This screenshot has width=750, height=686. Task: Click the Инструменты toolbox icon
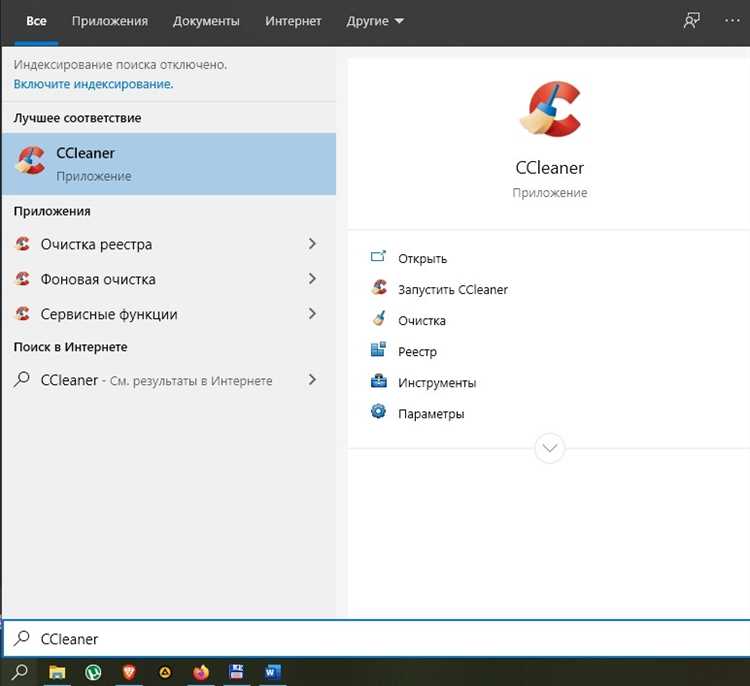pyautogui.click(x=378, y=381)
